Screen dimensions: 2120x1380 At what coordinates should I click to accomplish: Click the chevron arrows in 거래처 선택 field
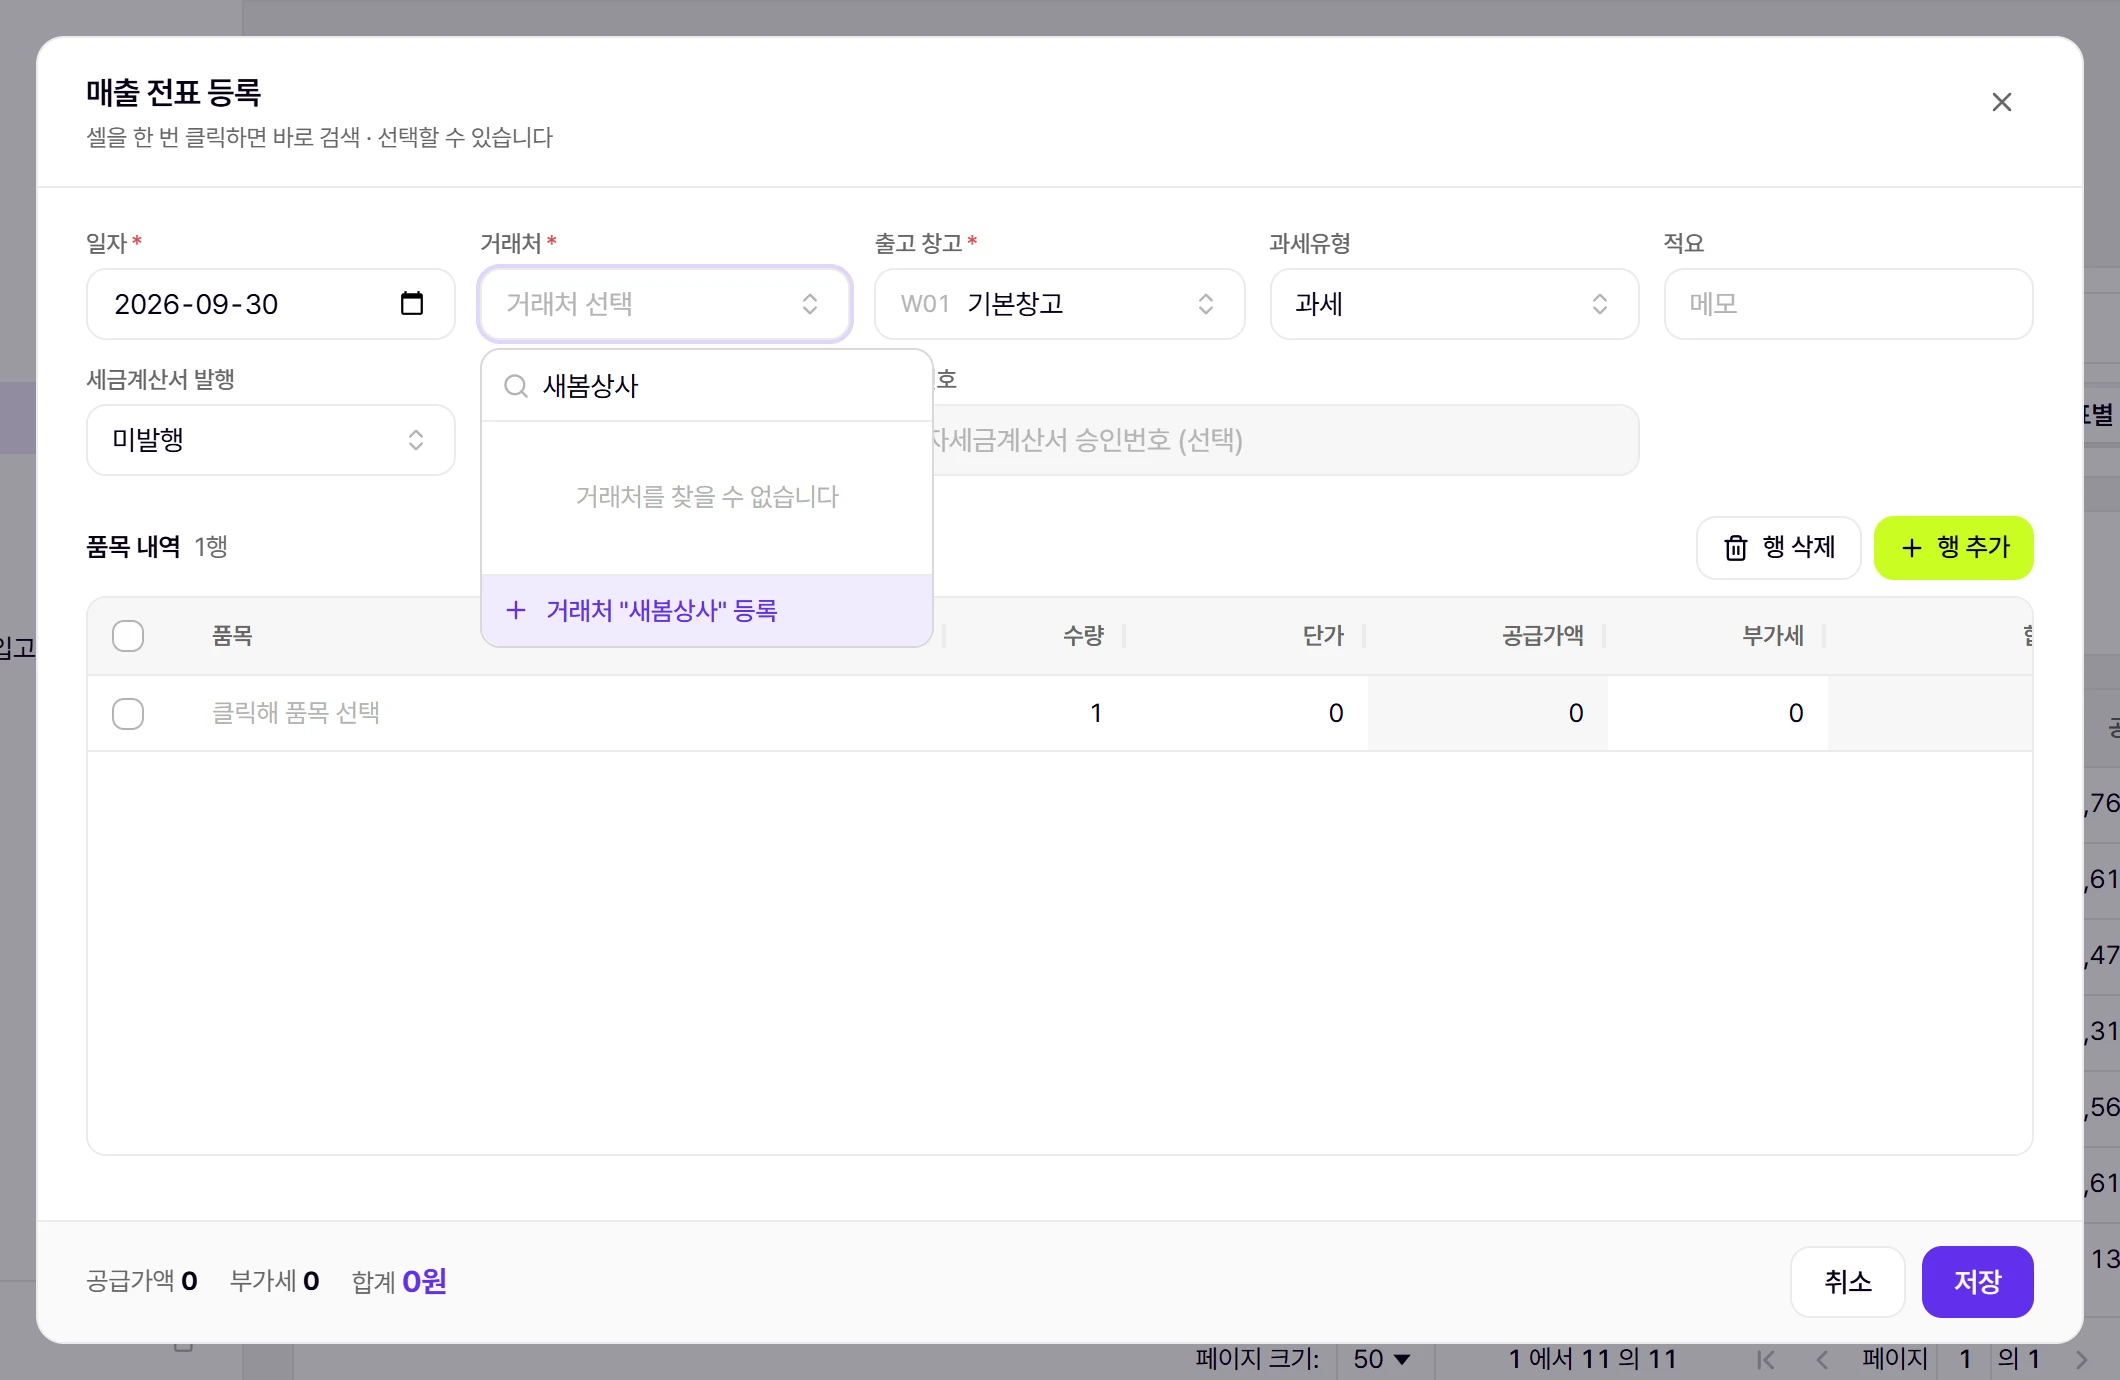click(x=810, y=304)
